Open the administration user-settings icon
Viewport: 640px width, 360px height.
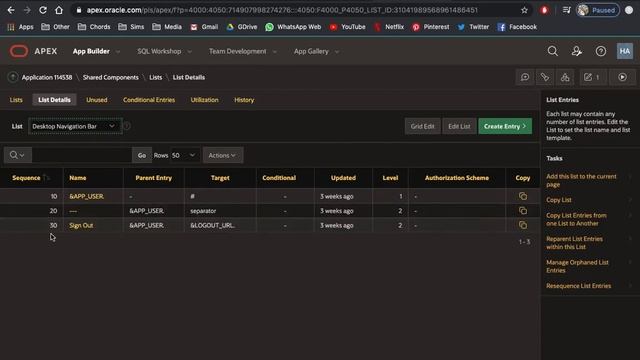[576, 51]
